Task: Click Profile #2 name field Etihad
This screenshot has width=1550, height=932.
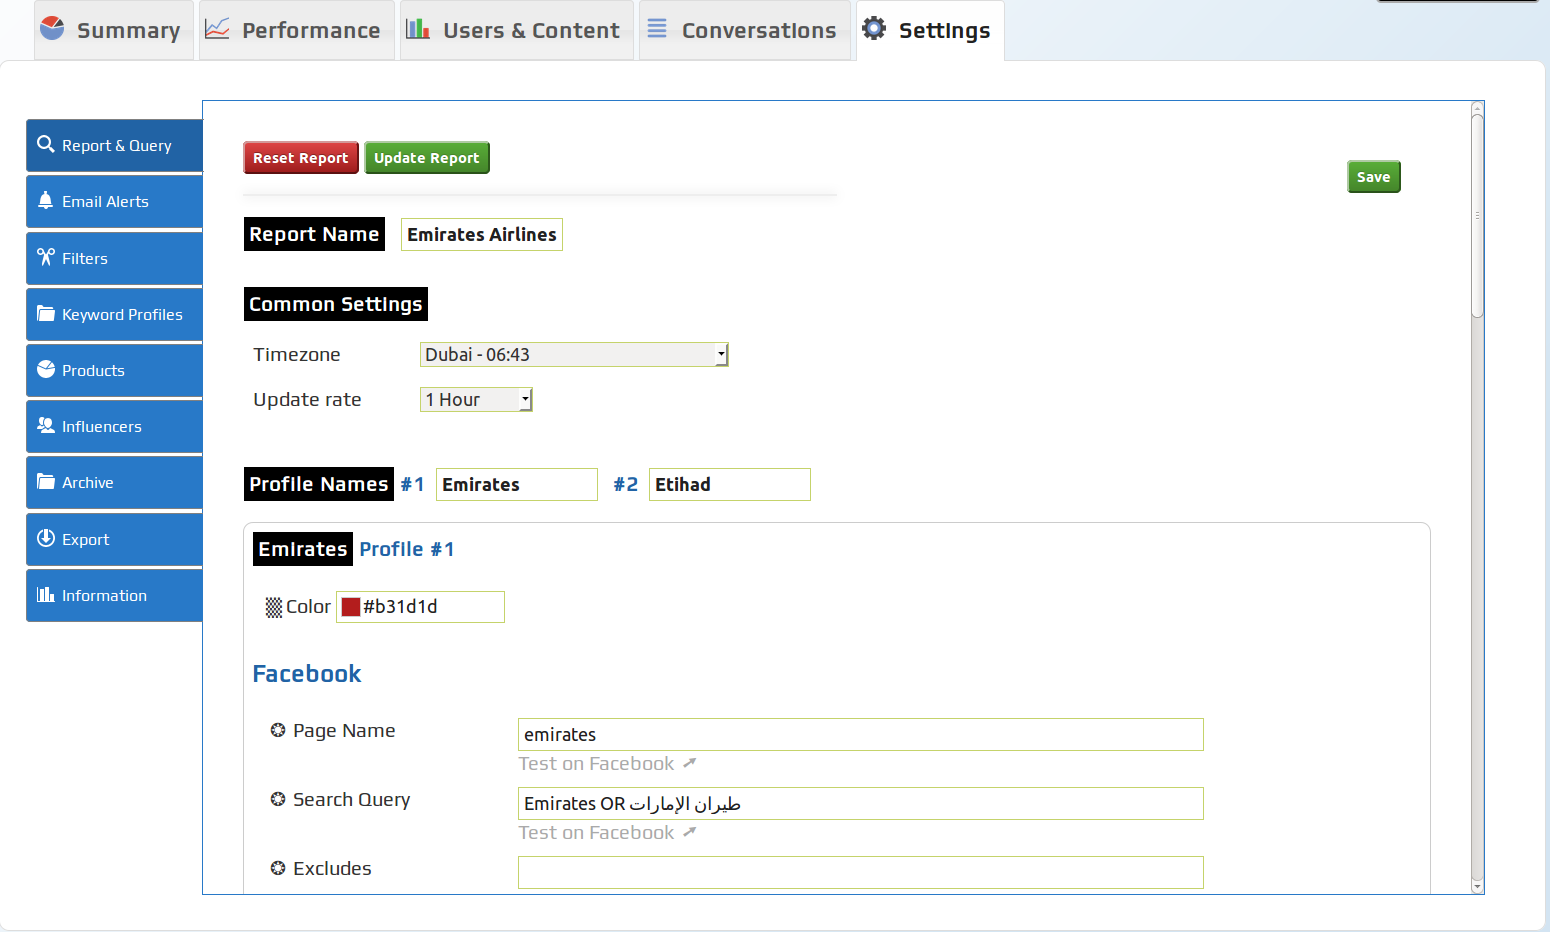Action: point(729,484)
